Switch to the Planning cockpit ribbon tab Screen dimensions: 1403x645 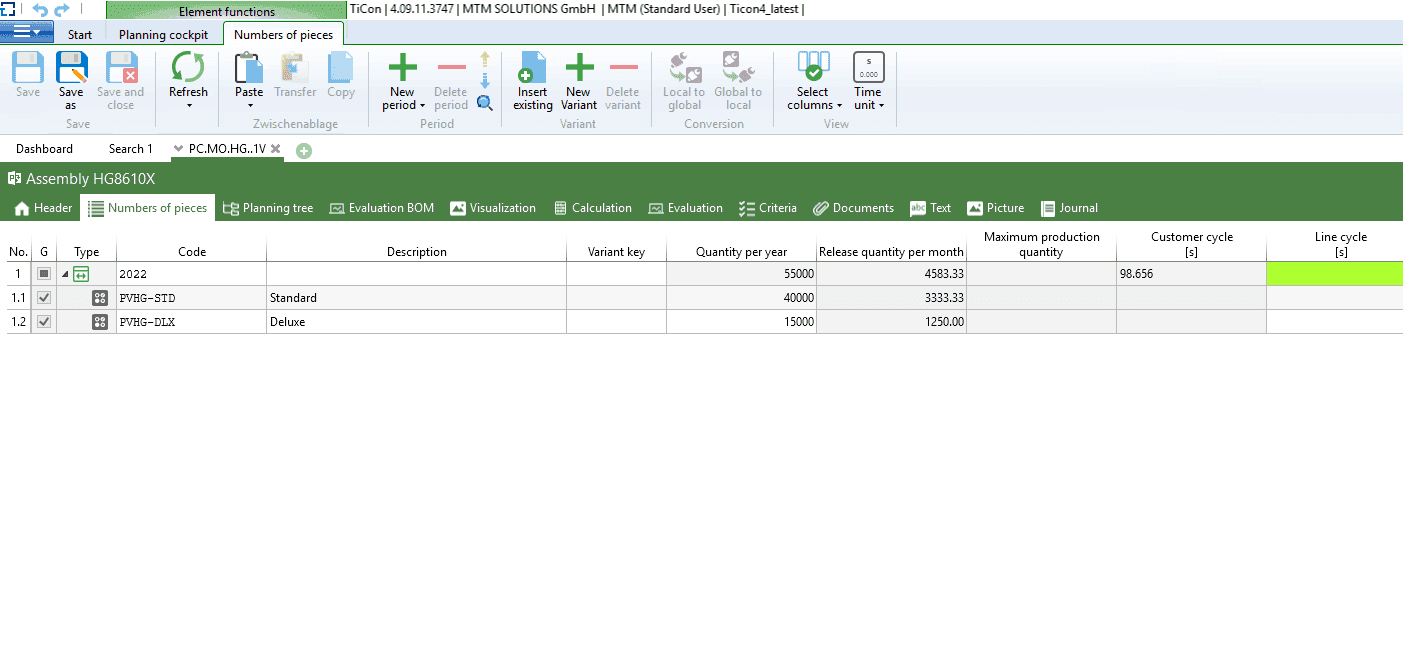[x=163, y=35]
